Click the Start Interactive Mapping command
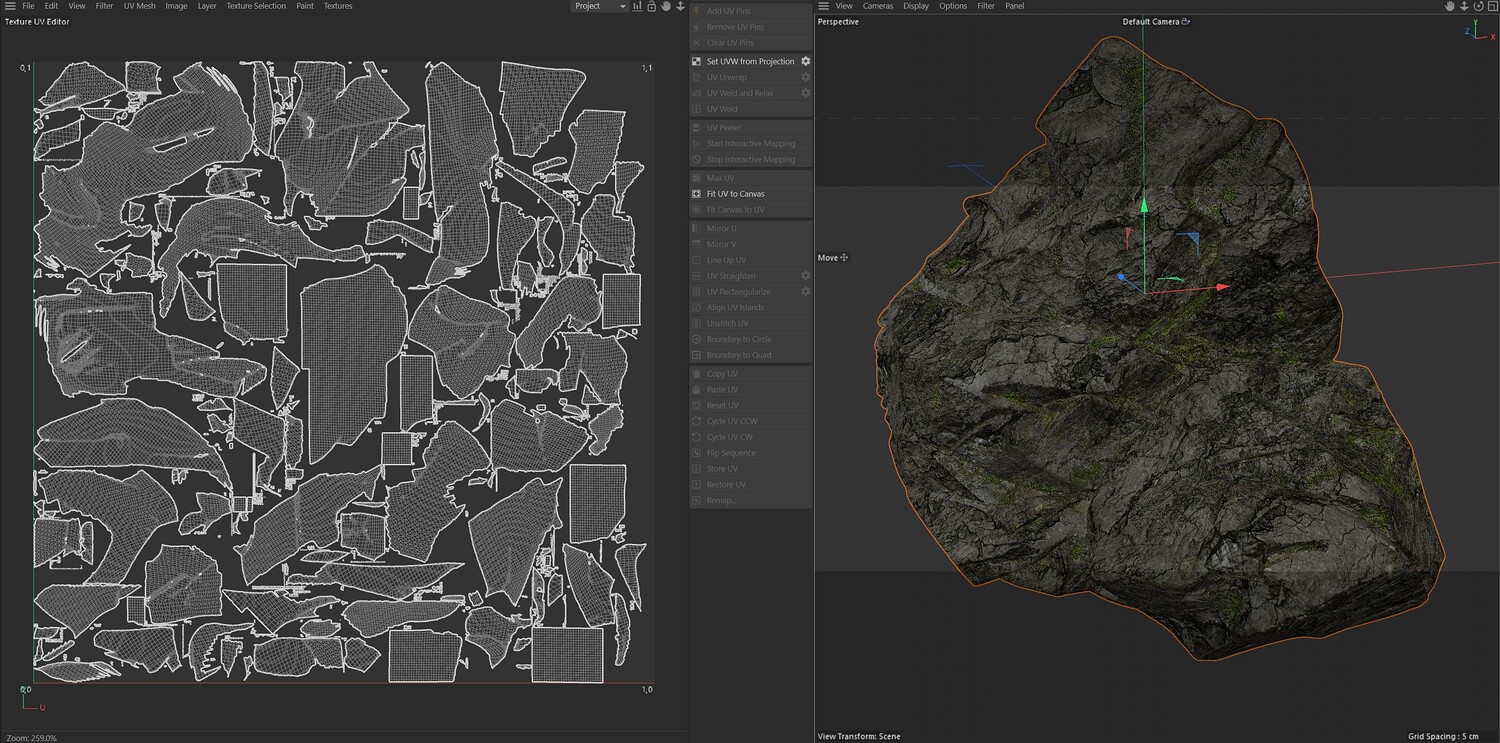 tap(751, 144)
